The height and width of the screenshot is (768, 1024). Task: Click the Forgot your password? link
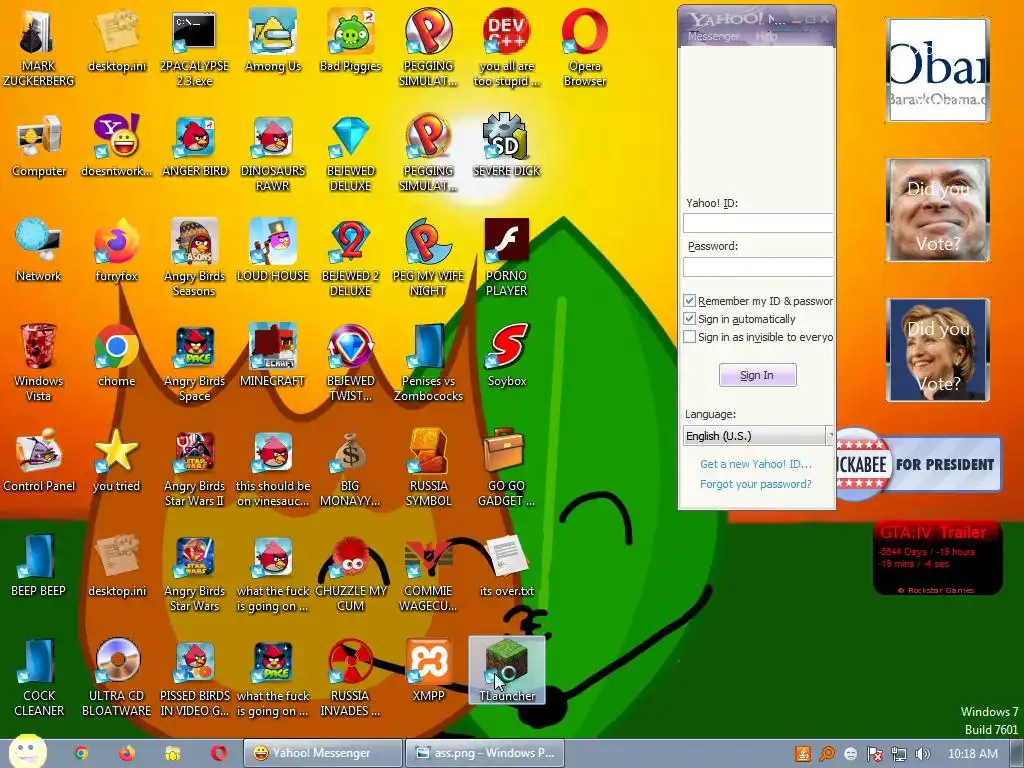click(756, 484)
